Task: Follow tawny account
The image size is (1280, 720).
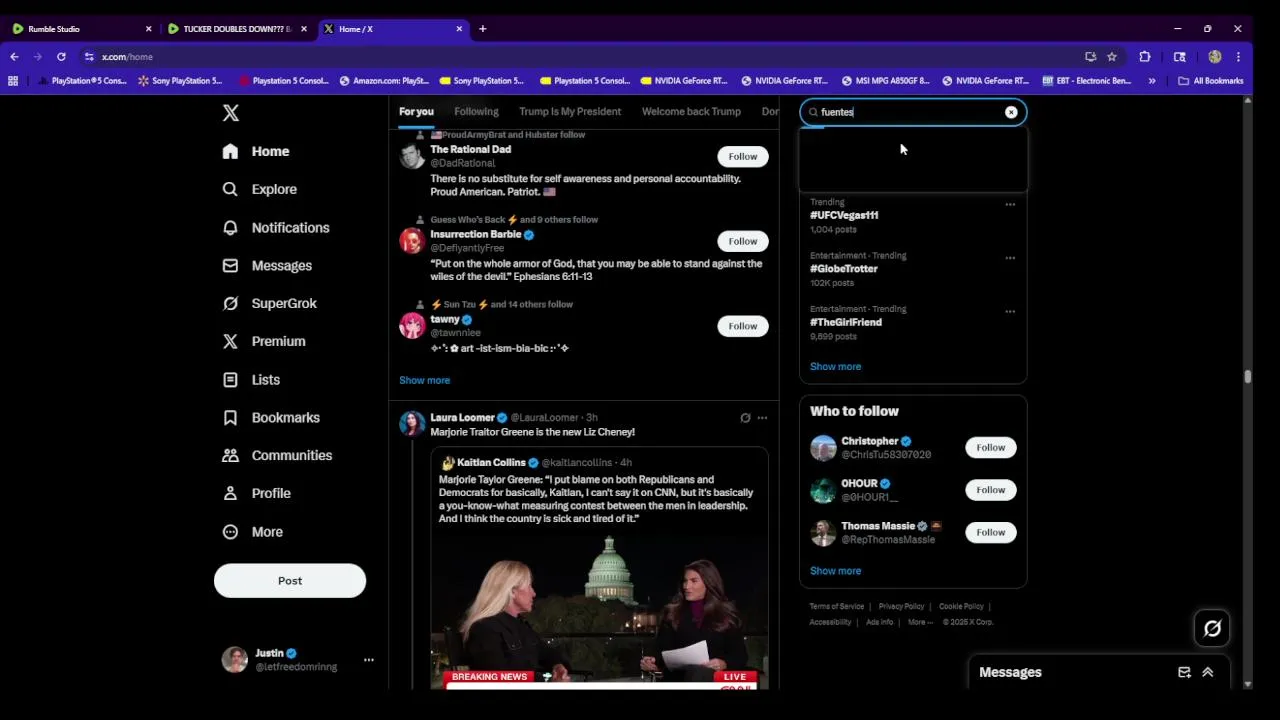Action: [x=743, y=326]
